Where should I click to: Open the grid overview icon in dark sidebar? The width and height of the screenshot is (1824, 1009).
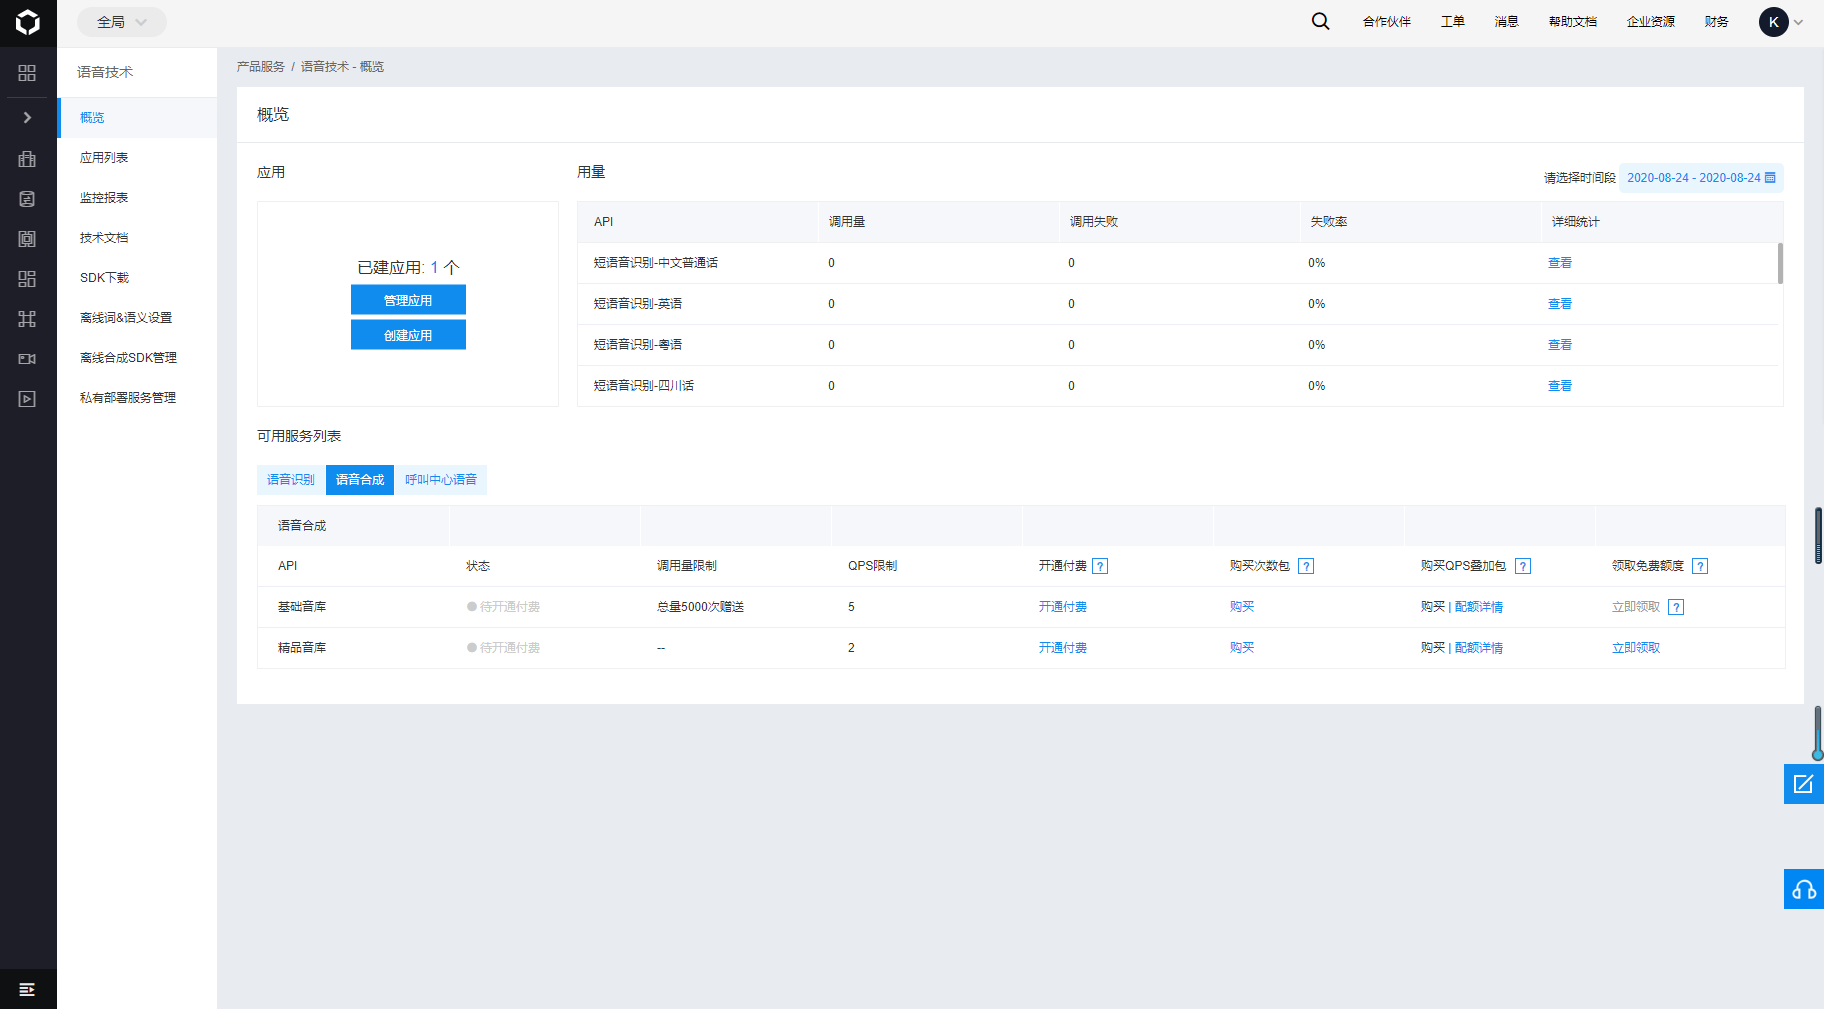tap(27, 73)
